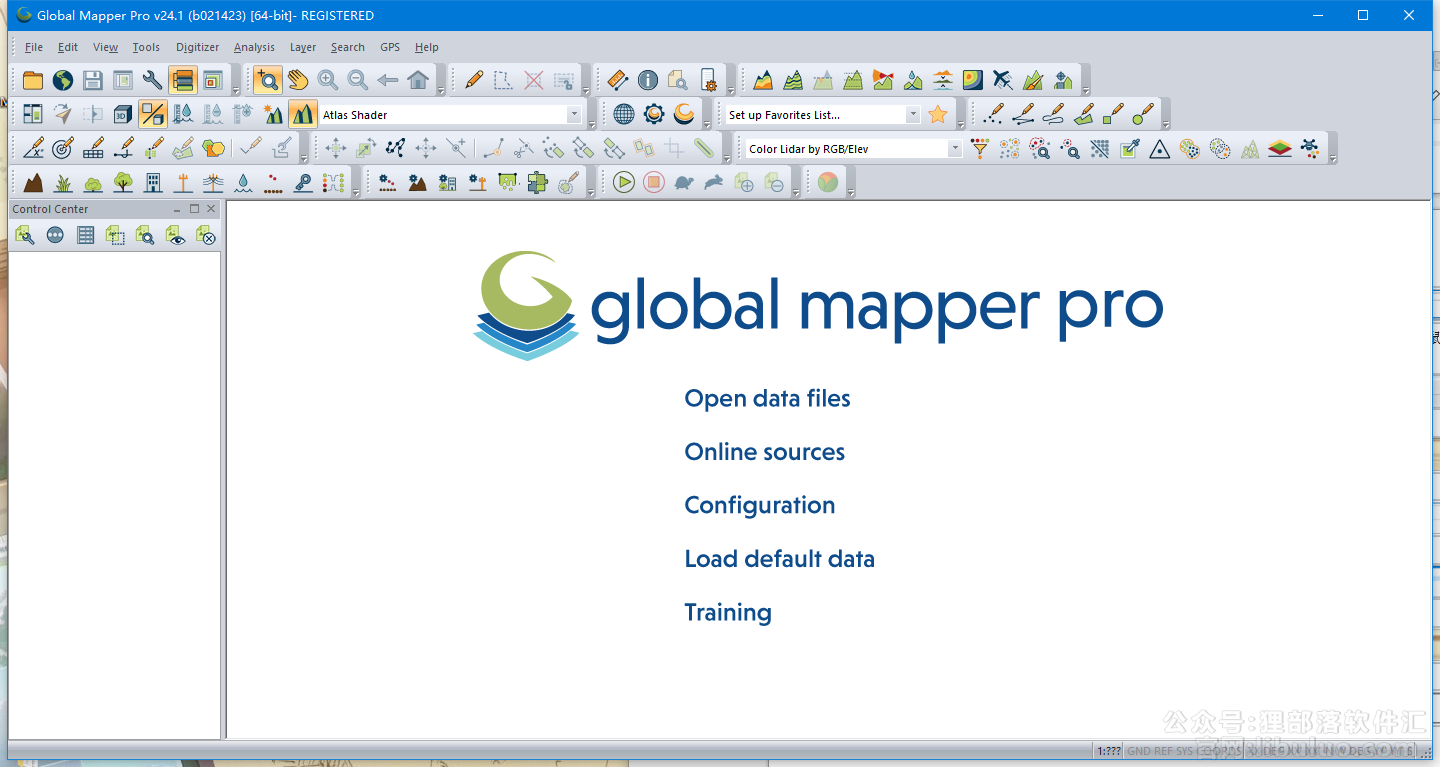Click the Load default data link
Image resolution: width=1440 pixels, height=767 pixels.
pyautogui.click(x=779, y=559)
